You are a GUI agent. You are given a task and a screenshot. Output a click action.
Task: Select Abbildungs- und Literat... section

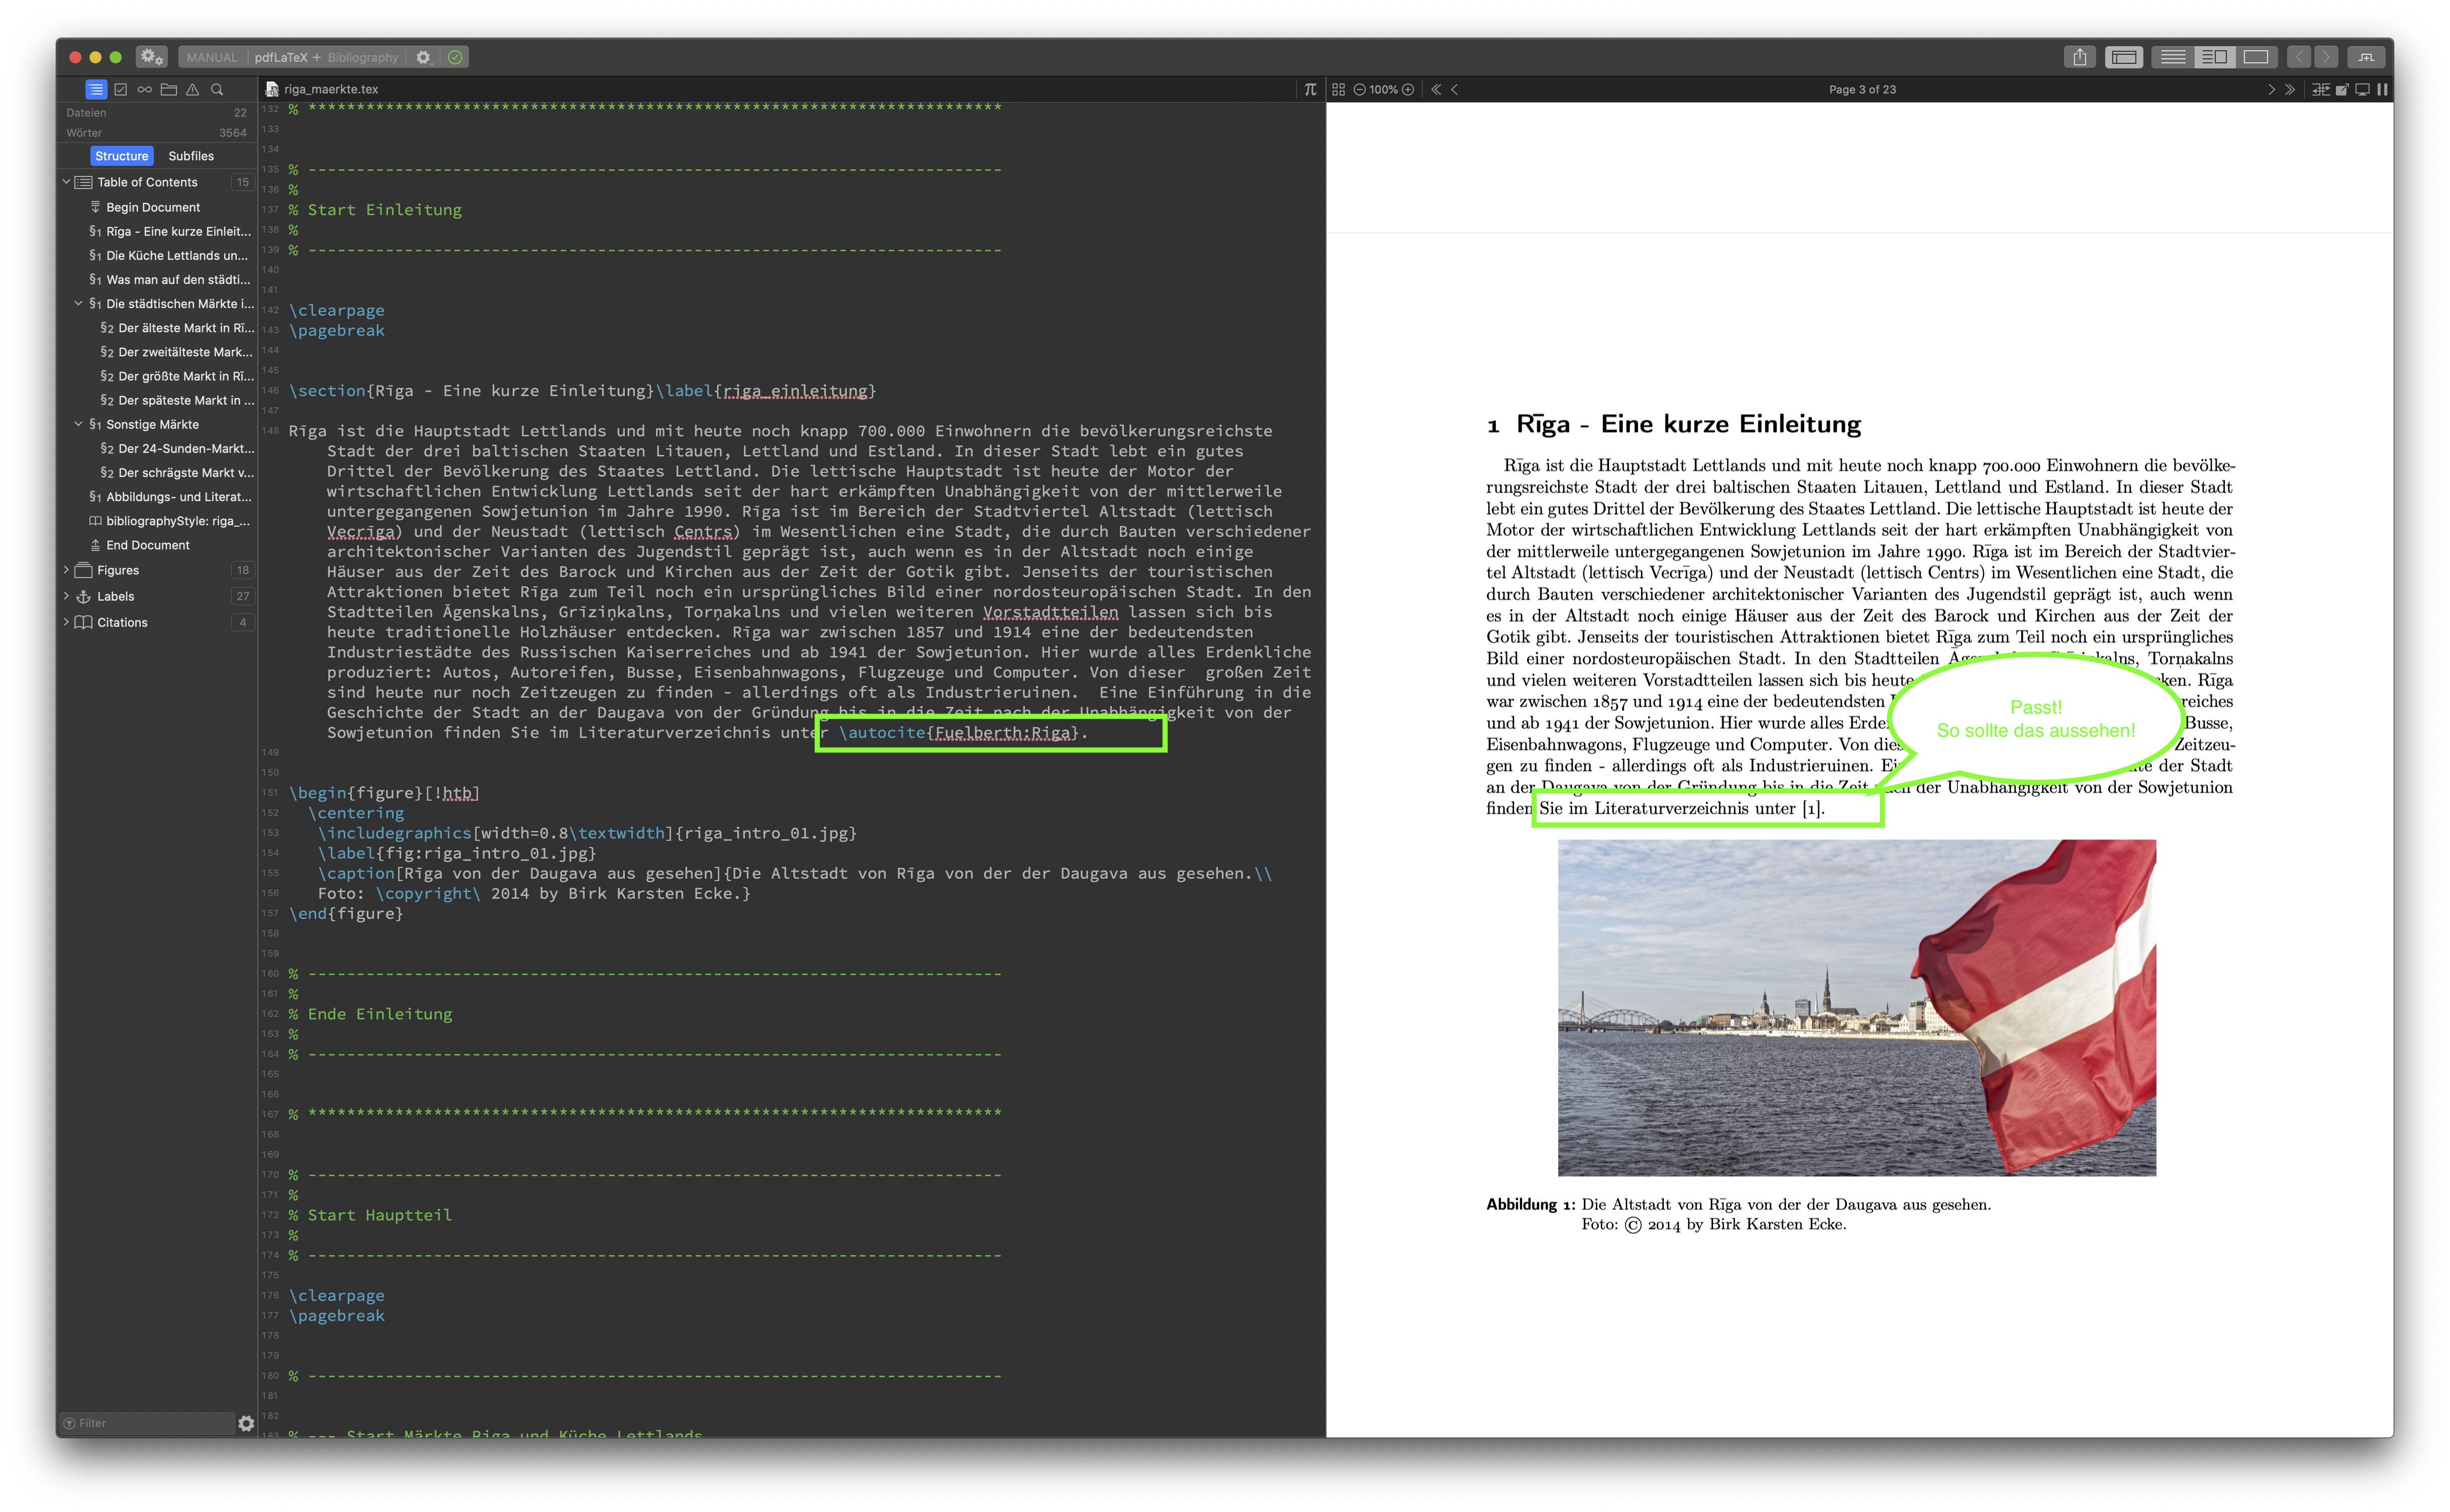coord(170,497)
